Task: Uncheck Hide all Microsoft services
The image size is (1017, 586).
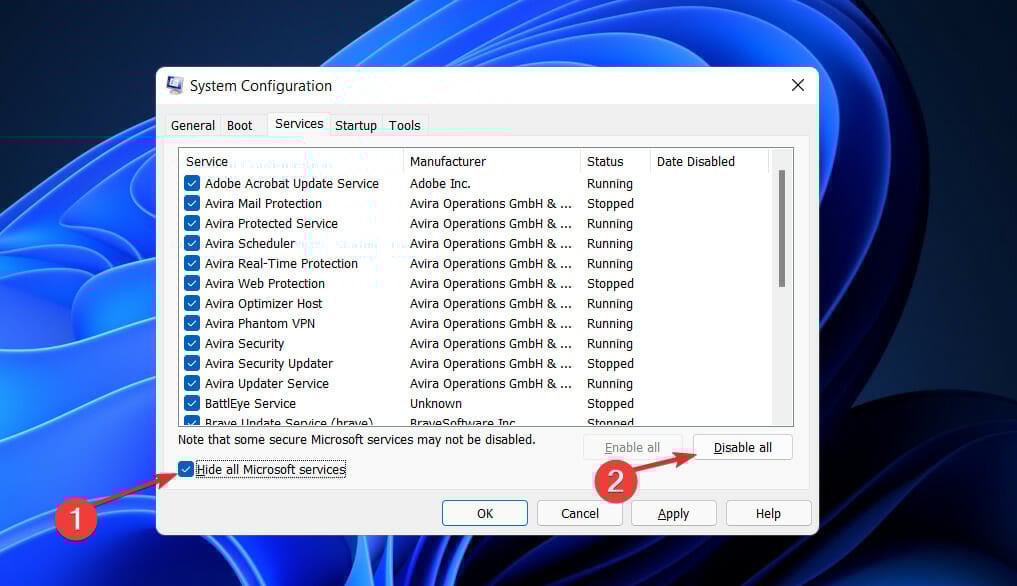Action: coord(185,469)
